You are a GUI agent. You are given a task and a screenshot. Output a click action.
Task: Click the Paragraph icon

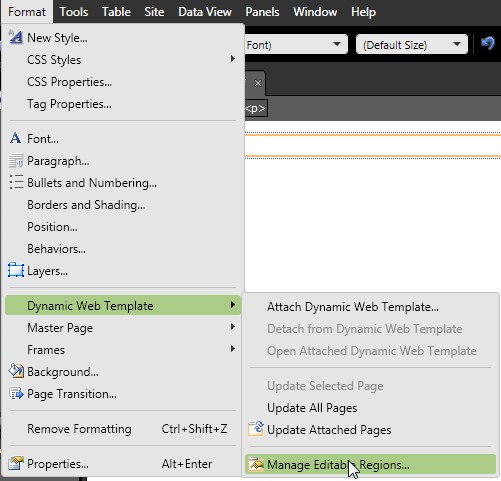15,160
